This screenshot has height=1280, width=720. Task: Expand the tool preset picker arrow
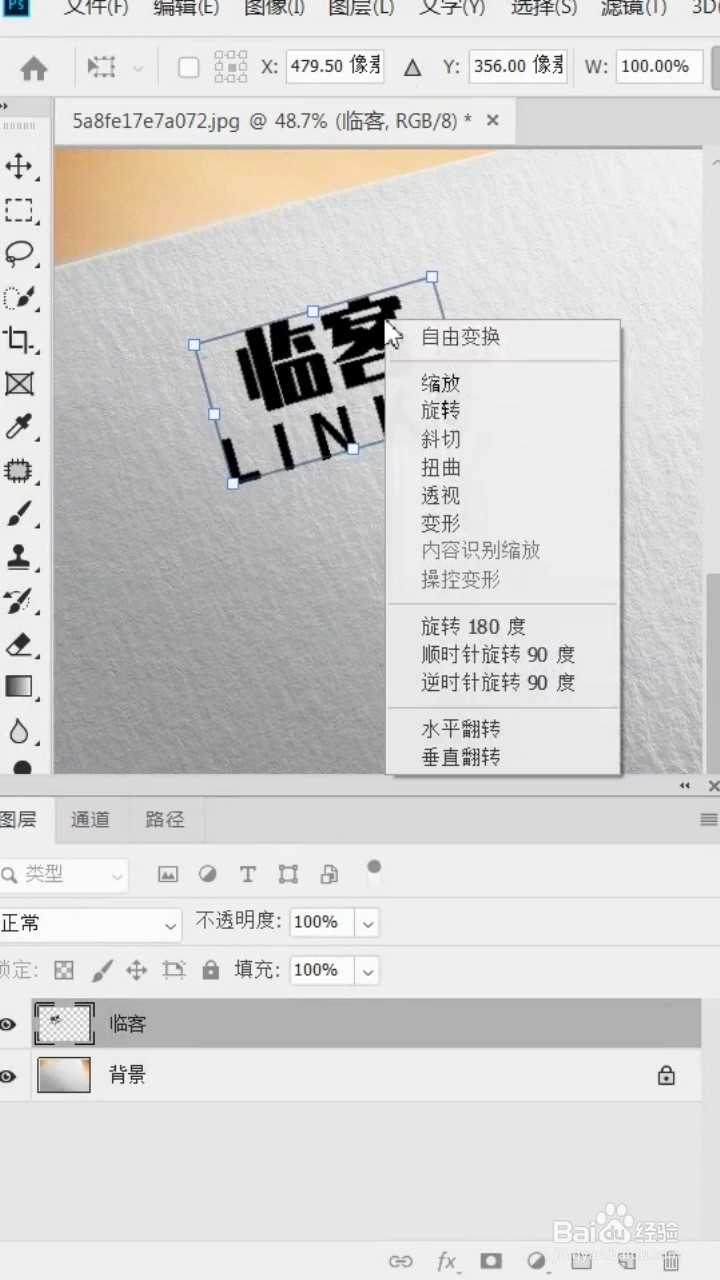tap(137, 69)
